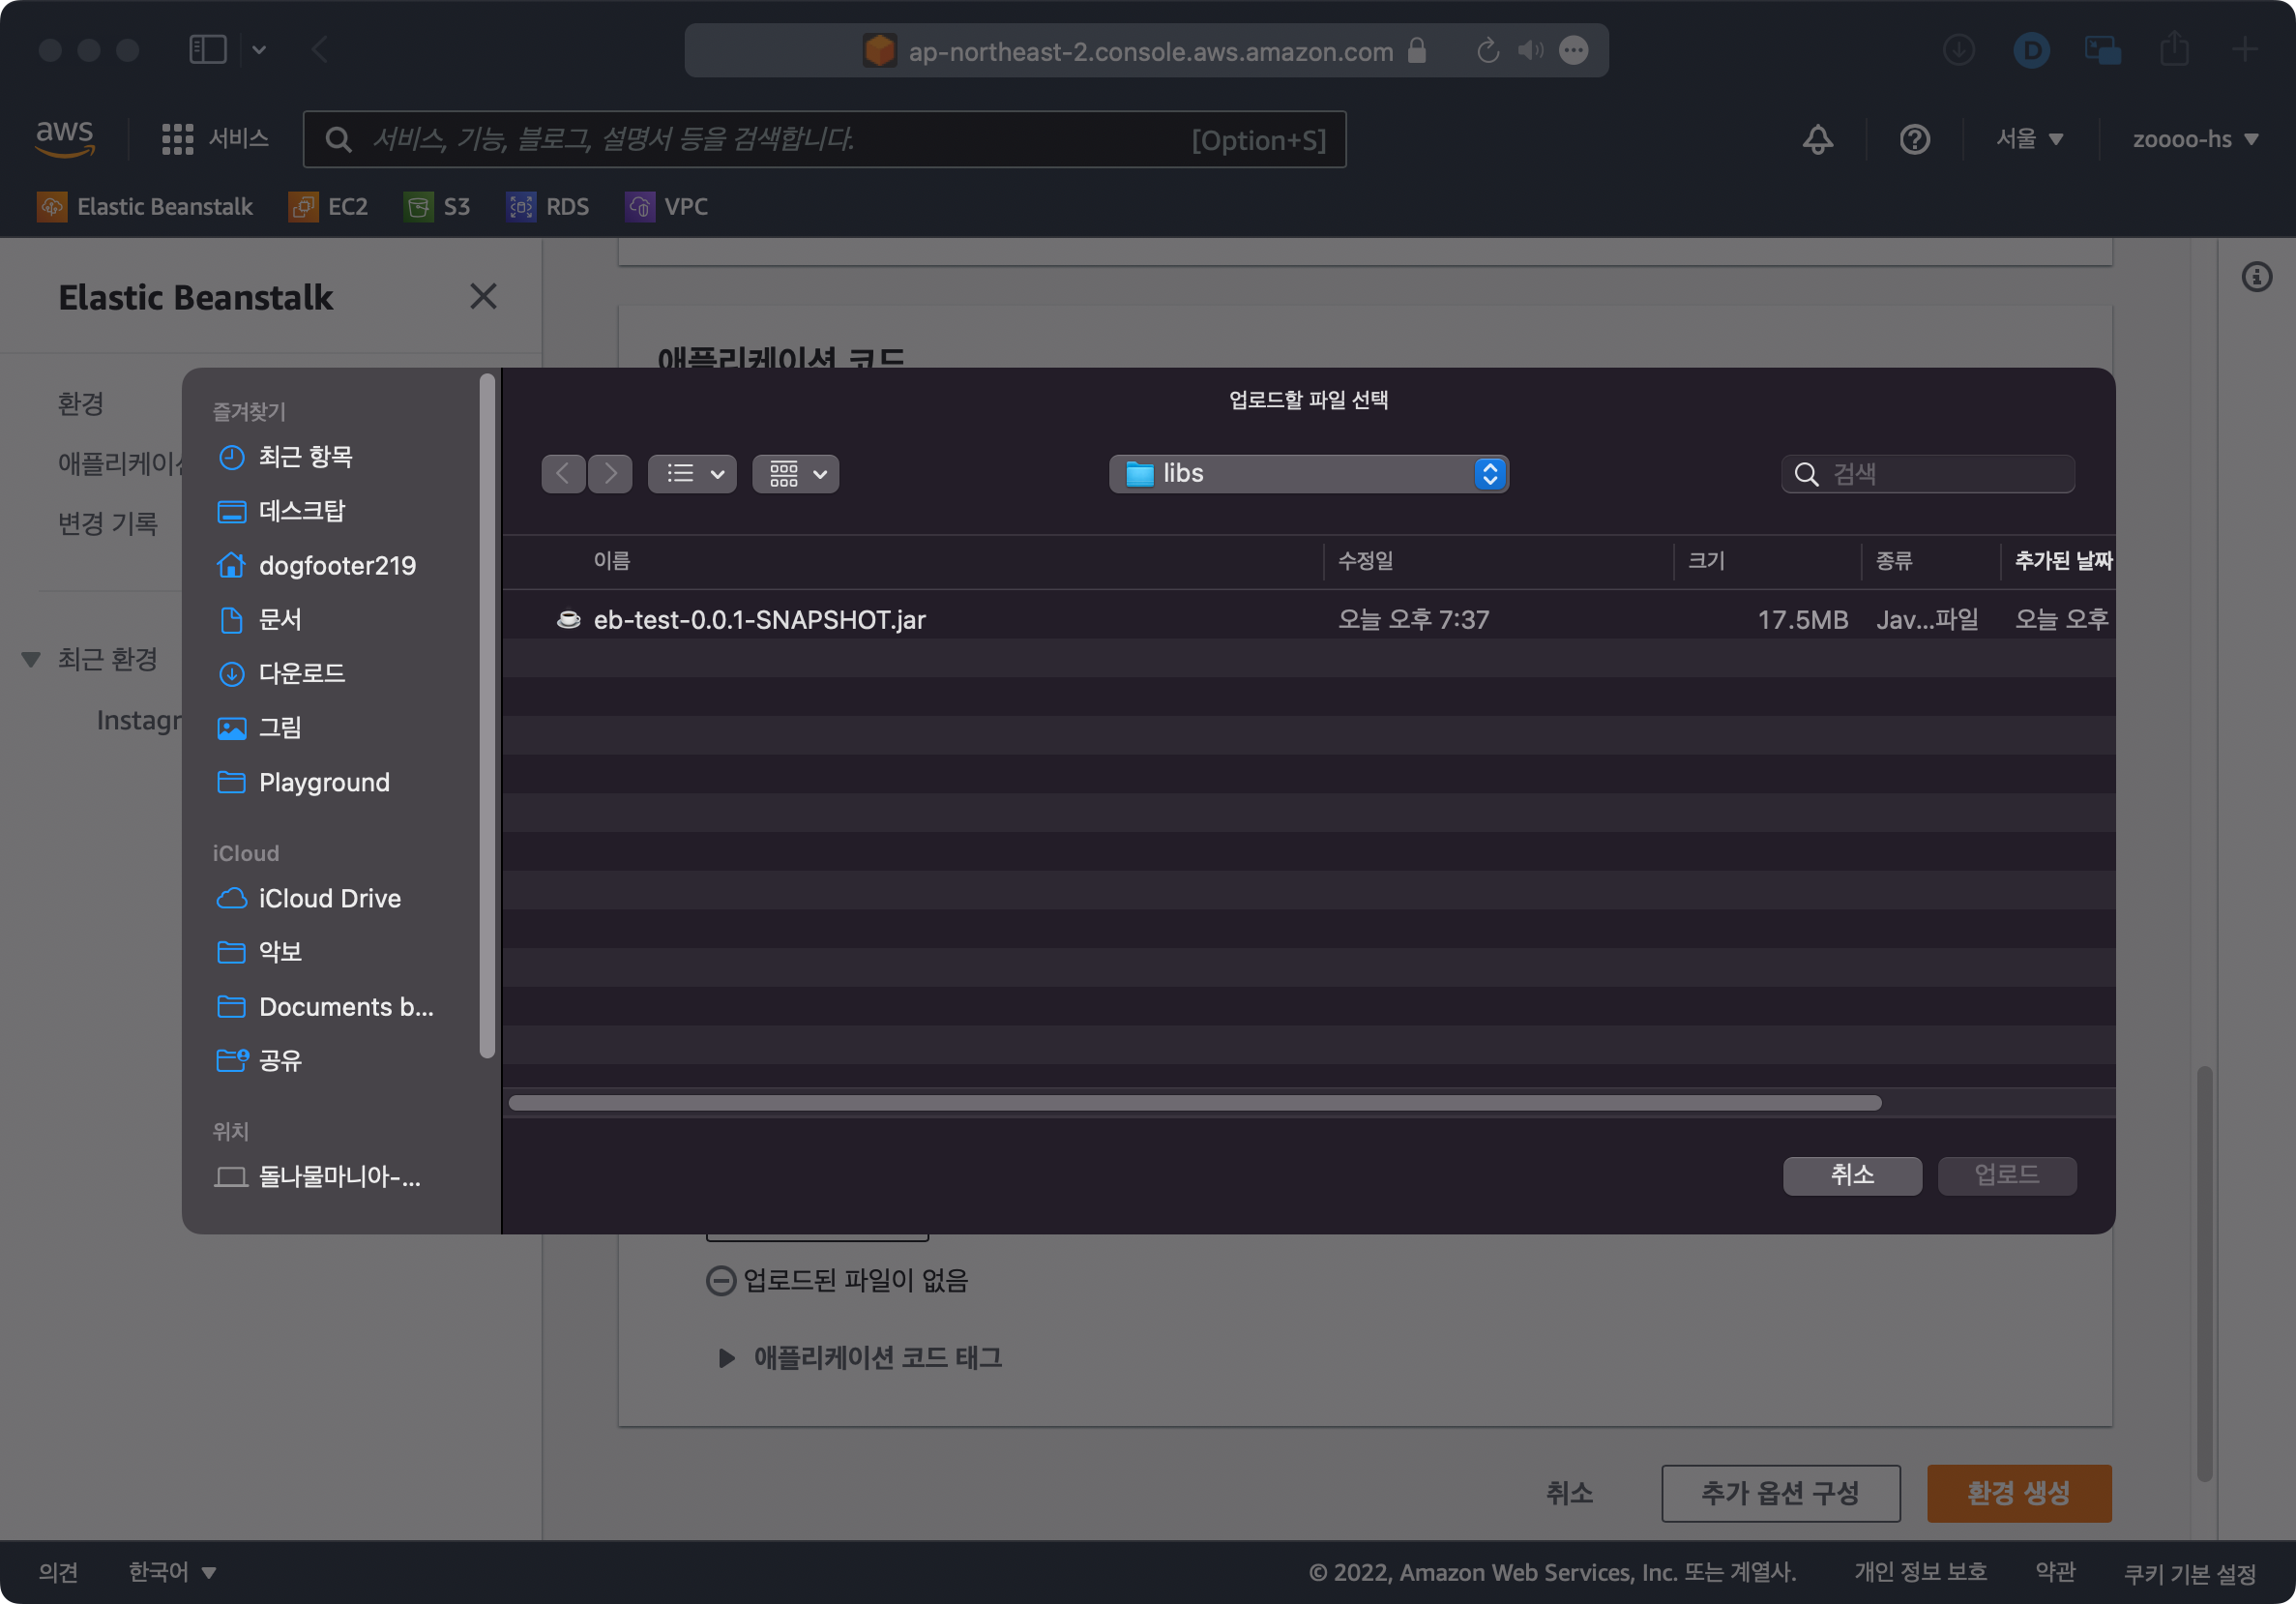Image resolution: width=2296 pixels, height=1604 pixels.
Task: Click Configure more options (추가 옵션 구성)
Action: 1780,1493
